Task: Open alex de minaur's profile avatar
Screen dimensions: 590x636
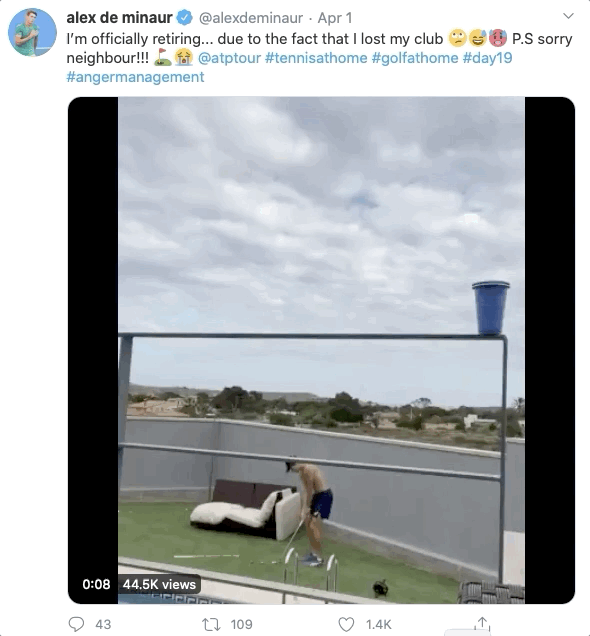Action: click(x=32, y=32)
